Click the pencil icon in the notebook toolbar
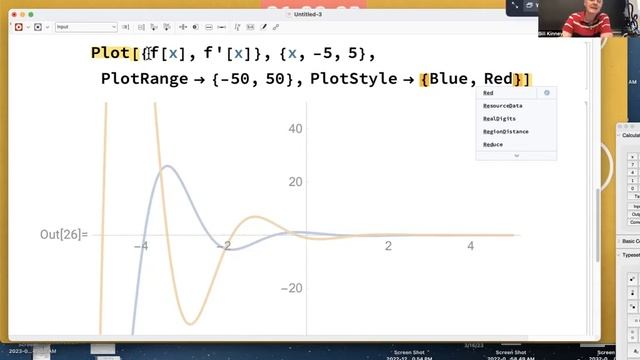This screenshot has width=640, height=360. 264,27
